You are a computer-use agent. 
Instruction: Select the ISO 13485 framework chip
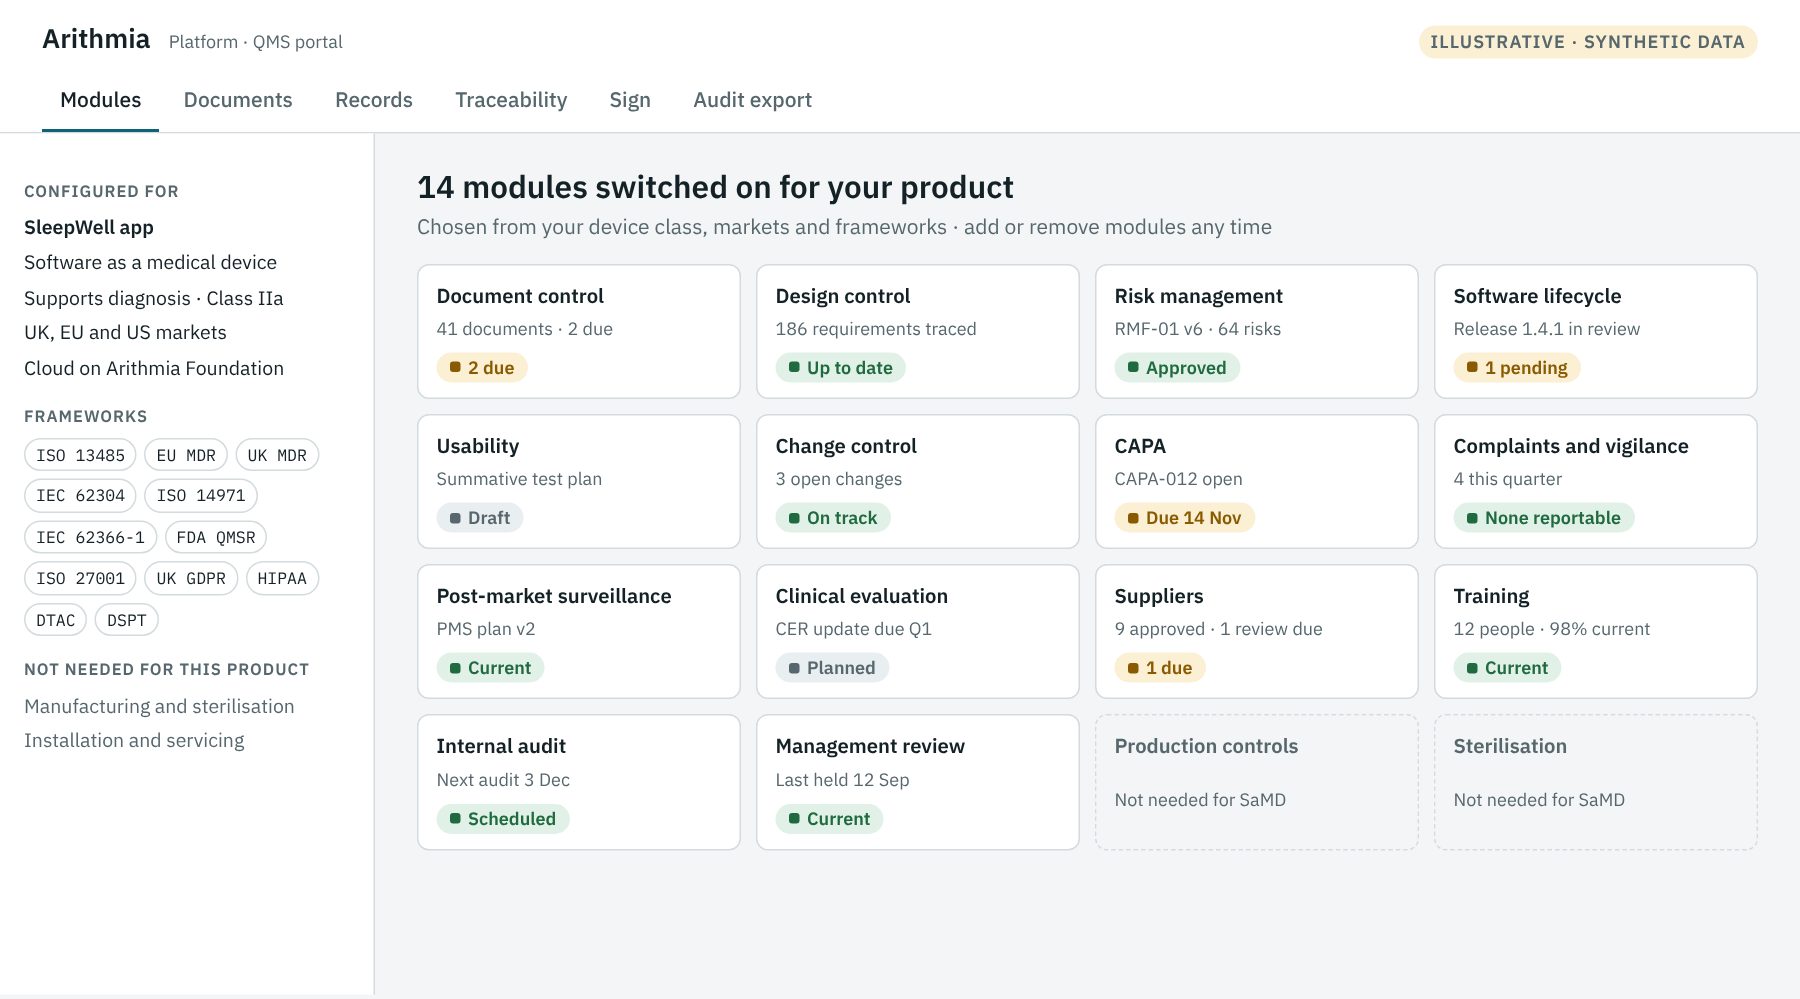80,455
